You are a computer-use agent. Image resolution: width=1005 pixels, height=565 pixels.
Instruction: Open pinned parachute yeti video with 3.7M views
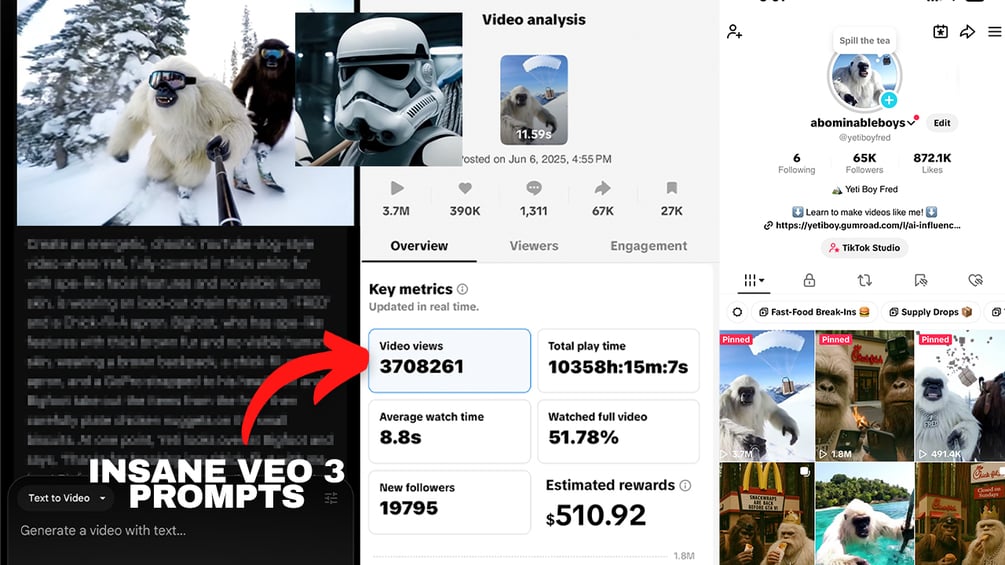coord(767,395)
